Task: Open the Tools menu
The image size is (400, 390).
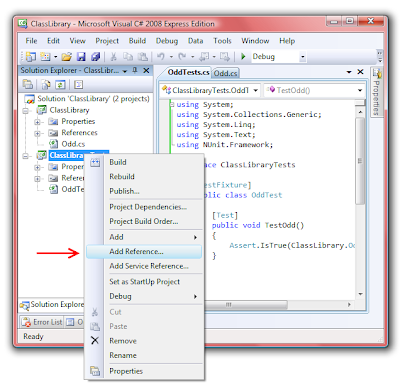Action: [222, 41]
